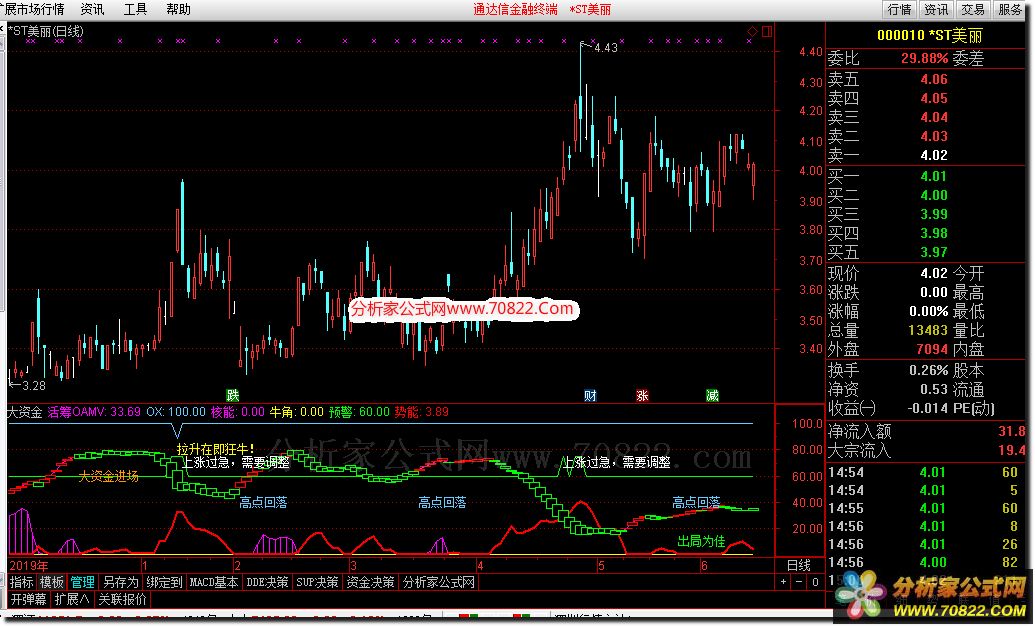The width and height of the screenshot is (1035, 626).
Task: Click the 外盘 7094 value
Action: [x=932, y=349]
